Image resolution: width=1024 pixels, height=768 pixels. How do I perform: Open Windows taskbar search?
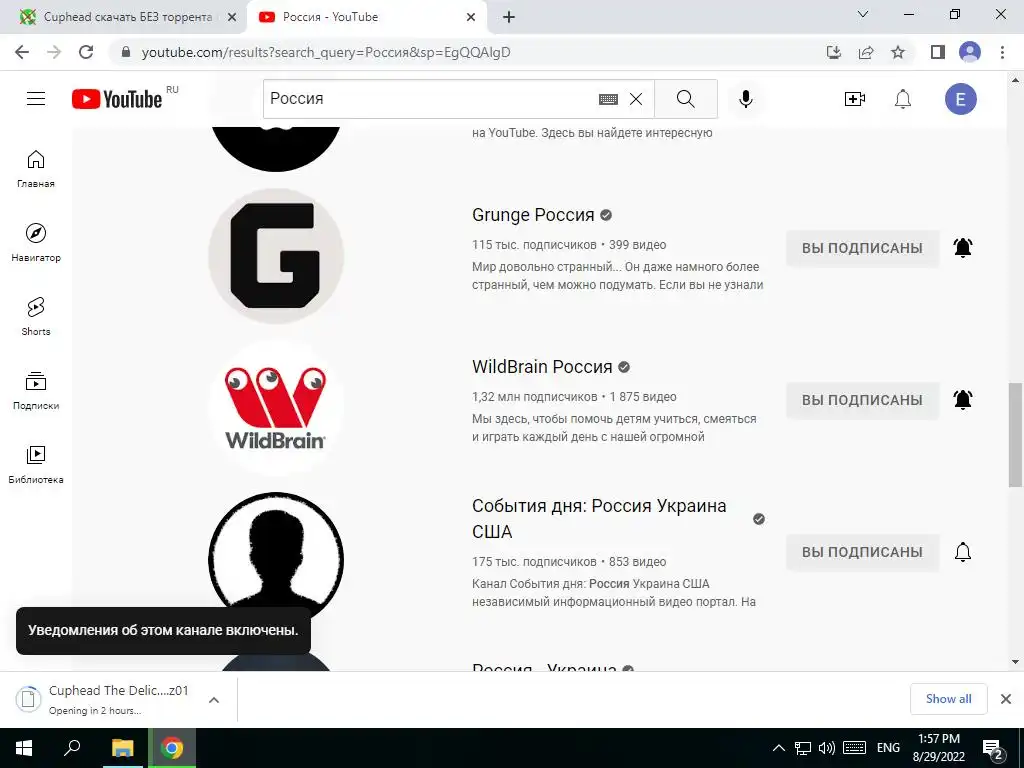coord(72,748)
